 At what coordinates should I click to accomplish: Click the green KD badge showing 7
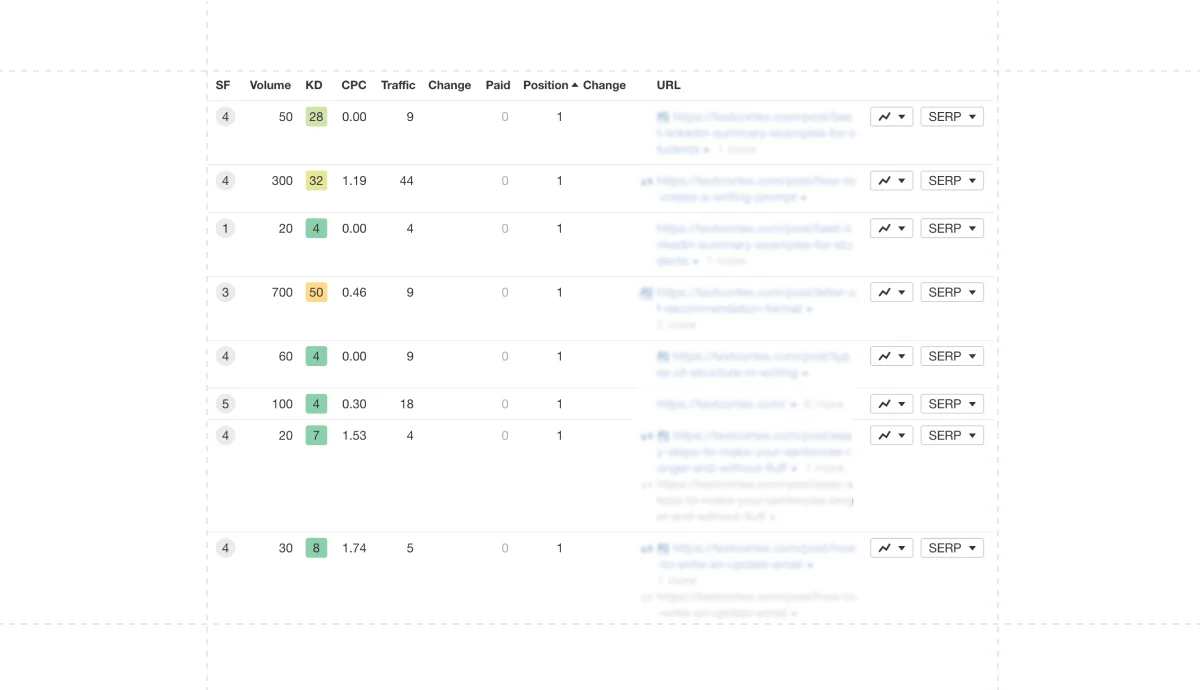[x=316, y=435]
